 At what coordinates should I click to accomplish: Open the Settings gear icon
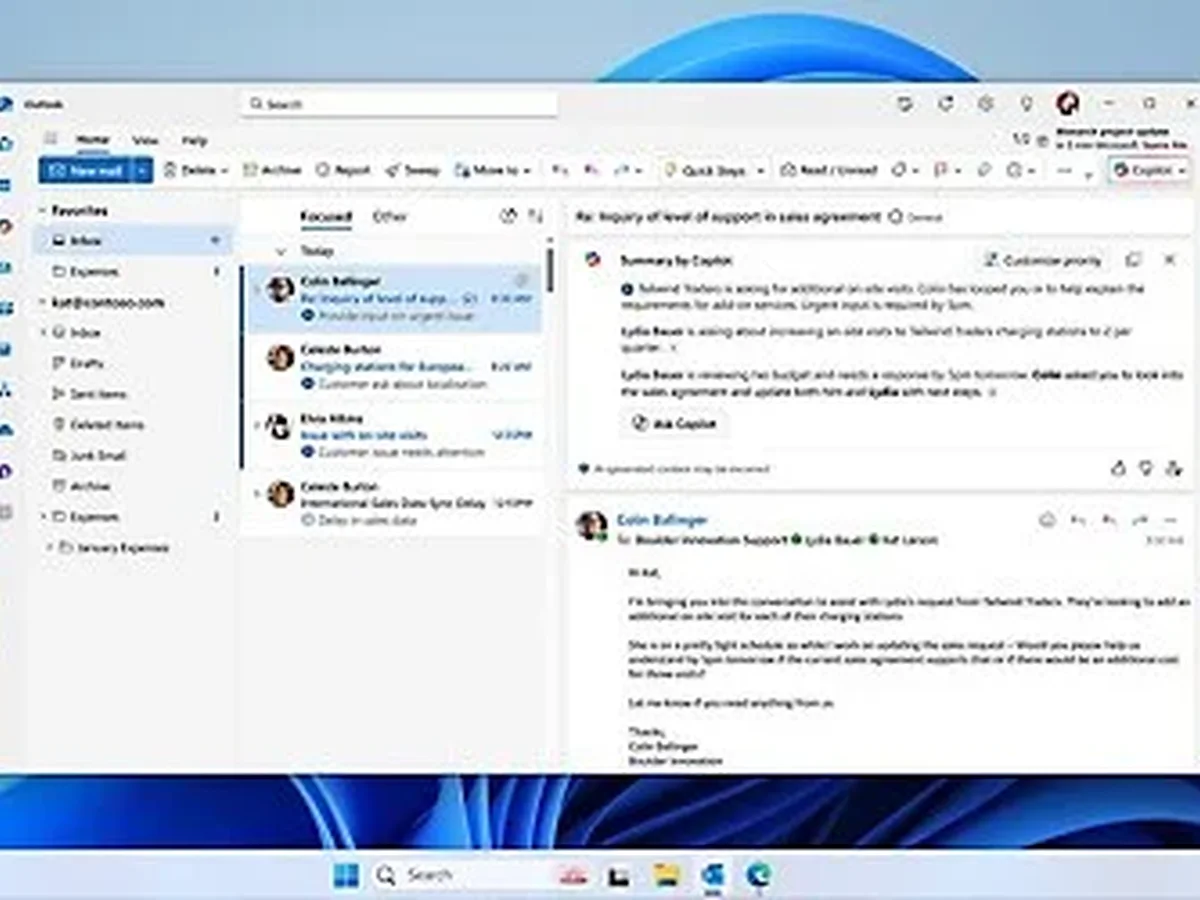[986, 103]
